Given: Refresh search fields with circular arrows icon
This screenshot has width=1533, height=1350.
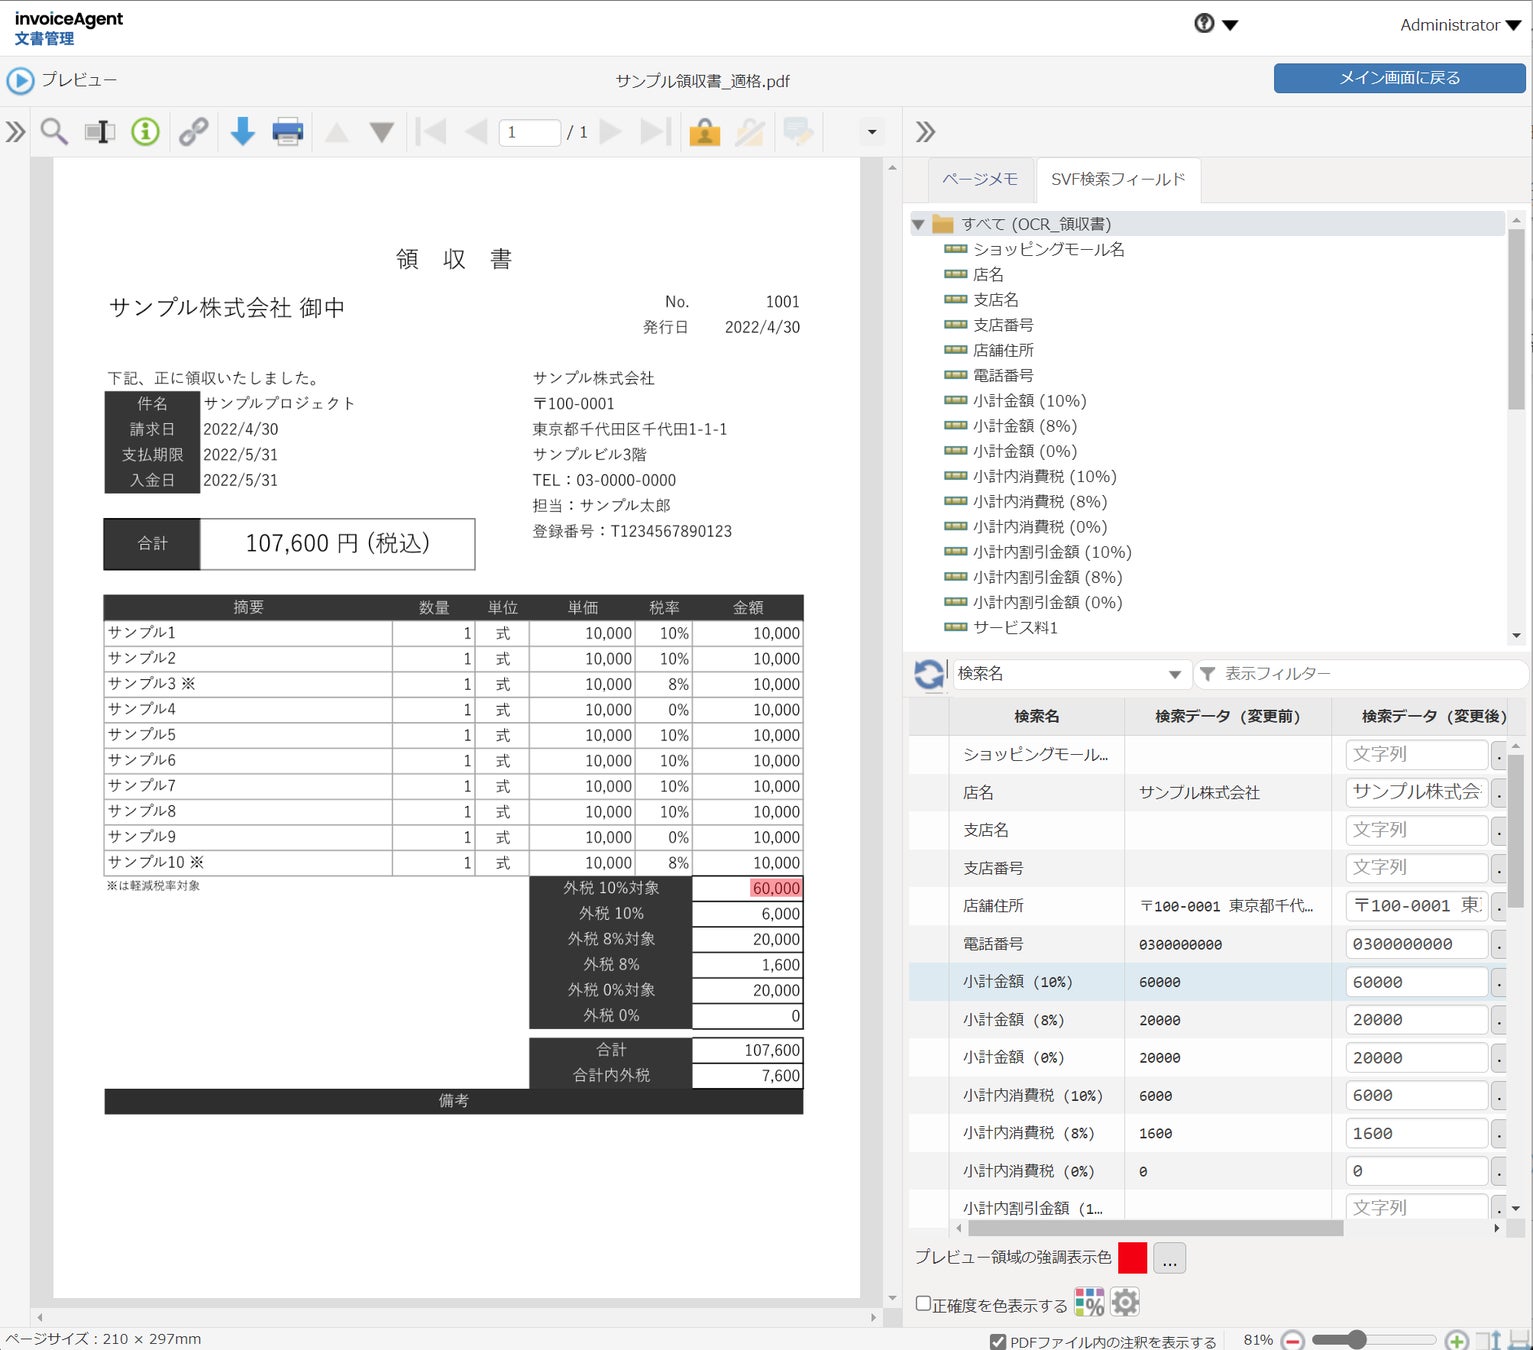Looking at the screenshot, I should click(x=929, y=674).
